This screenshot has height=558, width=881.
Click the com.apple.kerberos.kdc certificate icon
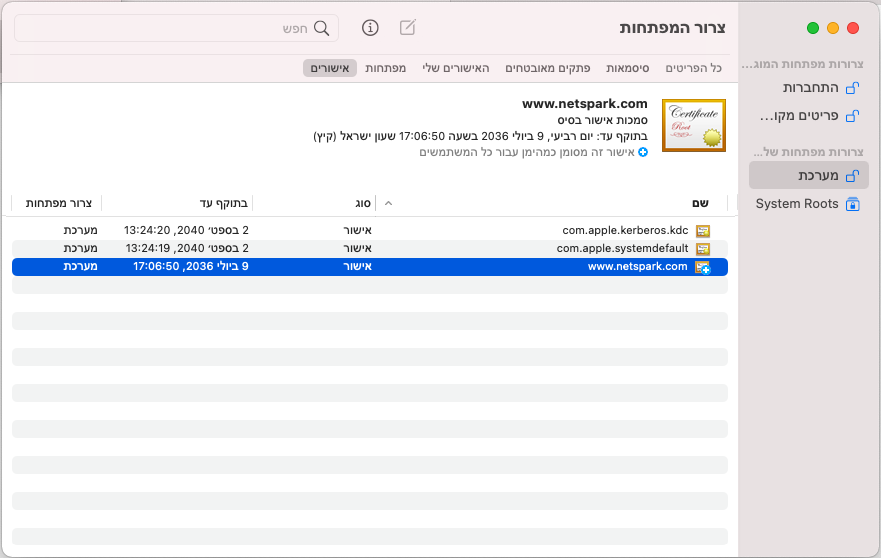click(x=703, y=230)
